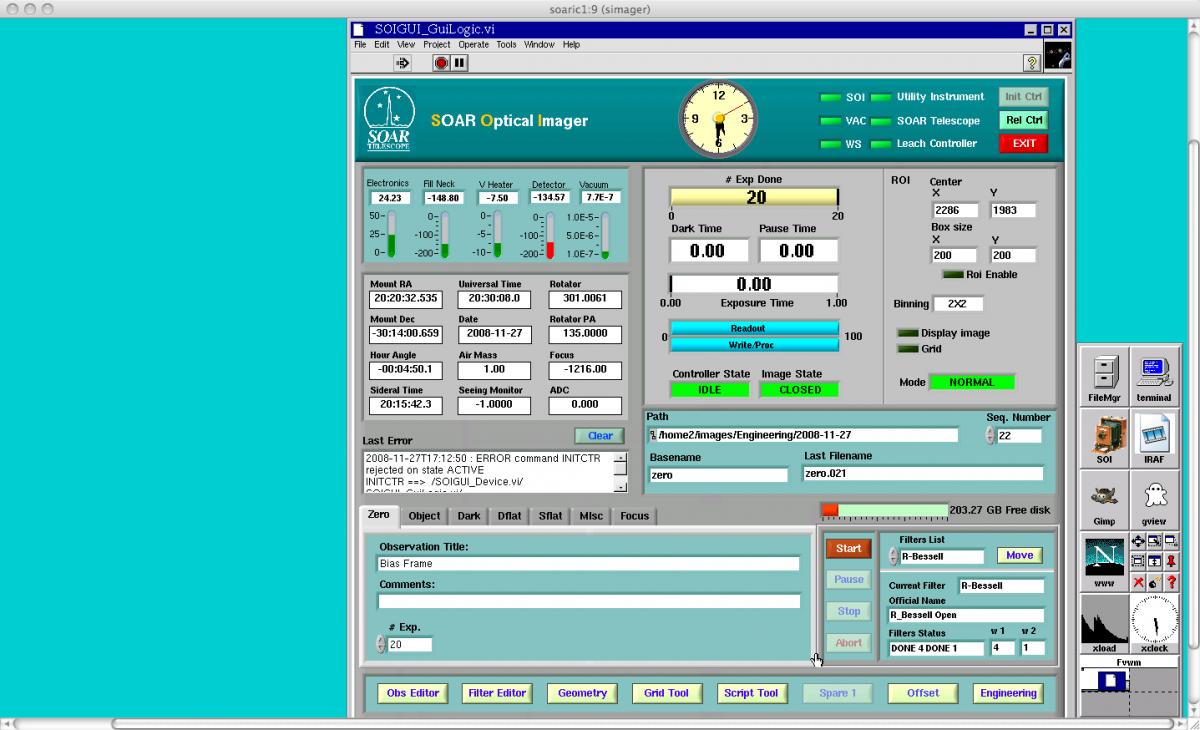Click the Filters List selector arrows
The height and width of the screenshot is (730, 1200).
tap(893, 557)
